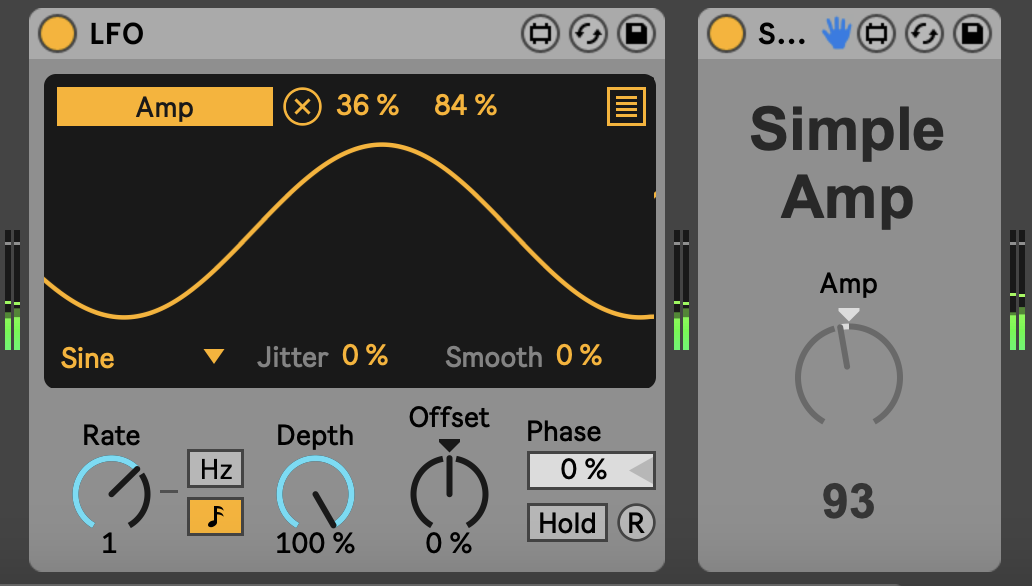Click the Jitter 0 % value
1032x586 pixels.
click(364, 356)
